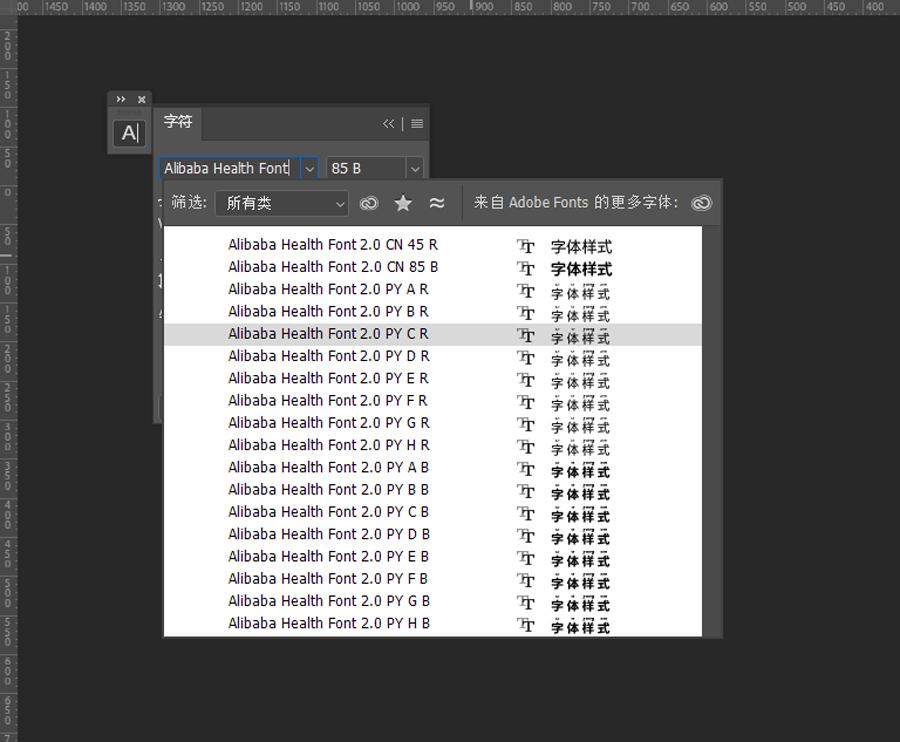Switch to the 字符 tab

click(178, 122)
